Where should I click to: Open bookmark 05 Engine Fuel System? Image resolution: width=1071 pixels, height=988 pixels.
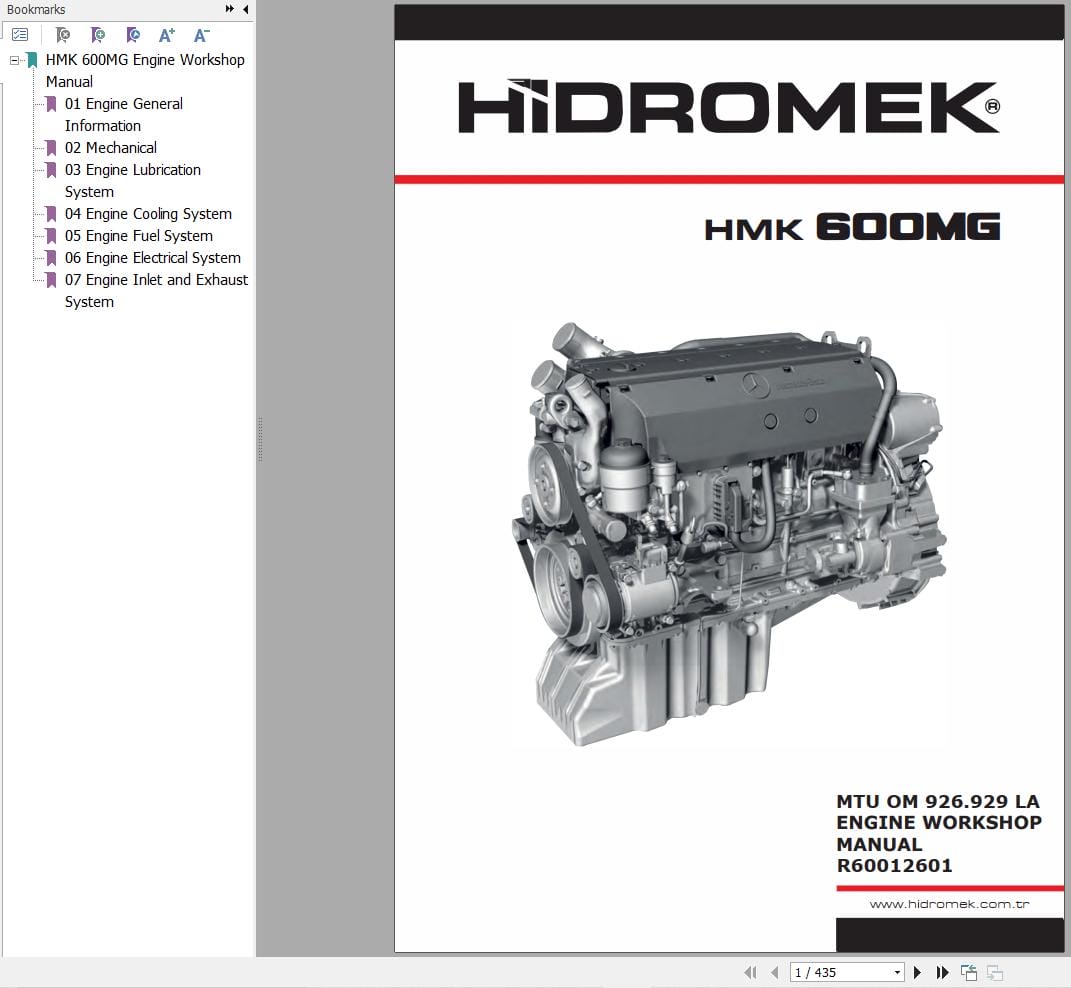pos(139,236)
